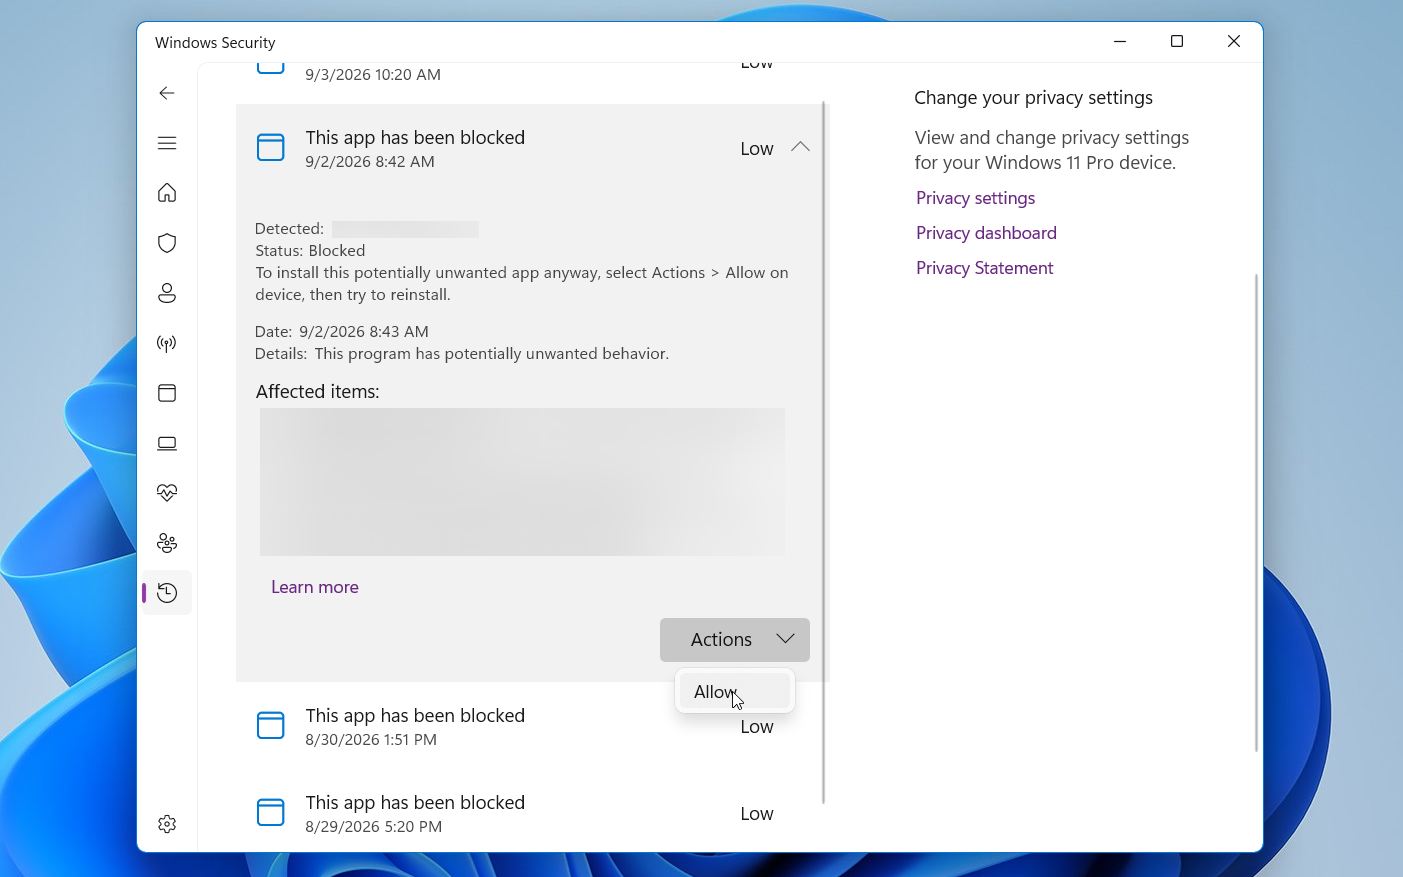Open the Privacy dashboard link
The width and height of the screenshot is (1403, 877).
click(987, 233)
